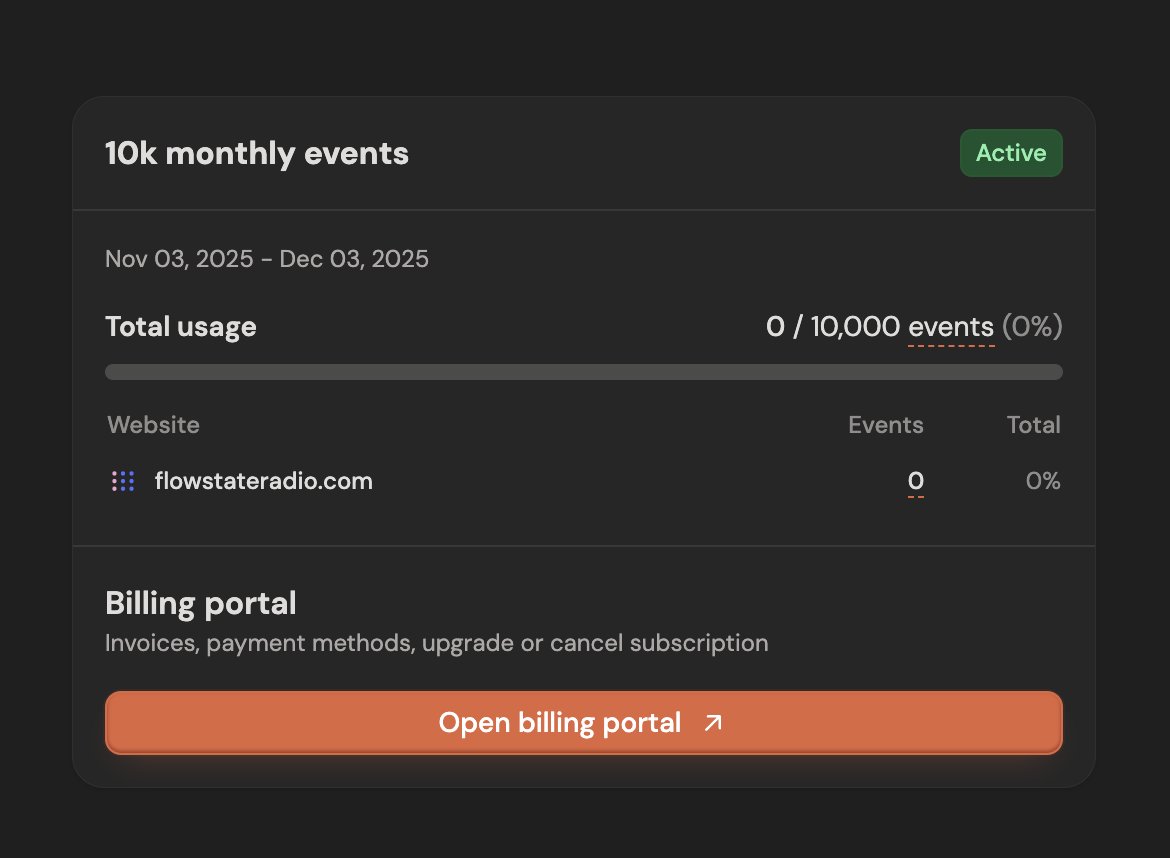Click the Billing portal section heading

[200, 603]
